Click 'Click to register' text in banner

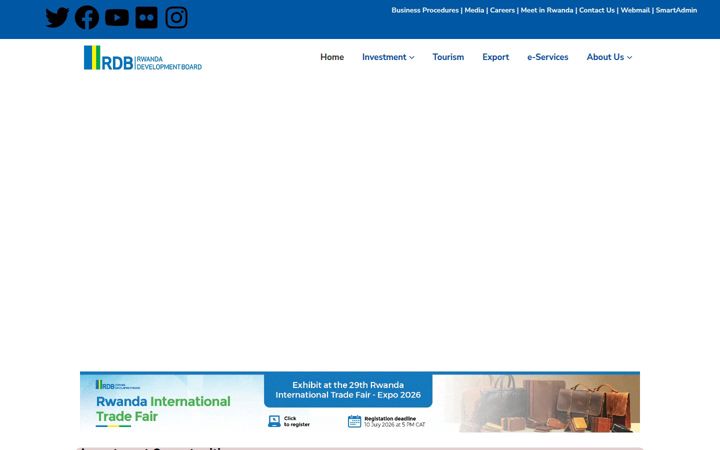(297, 422)
